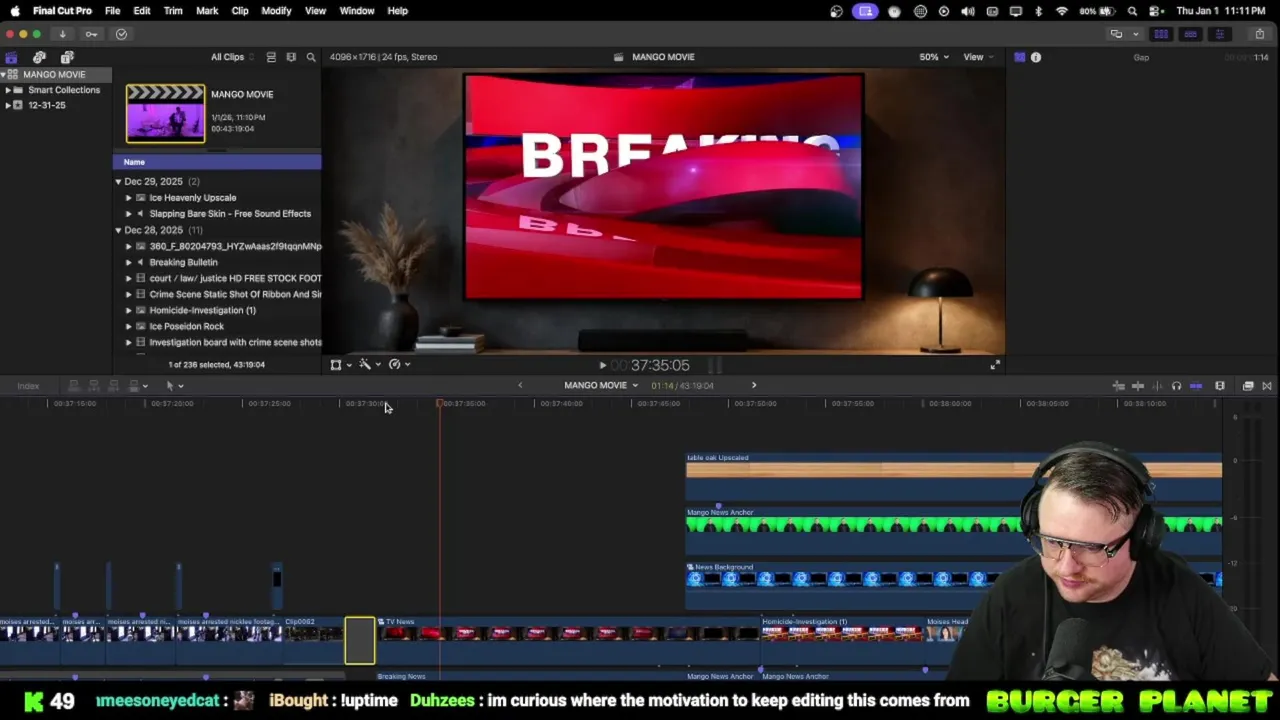Open the File menu
This screenshot has width=1280, height=720.
[x=113, y=11]
